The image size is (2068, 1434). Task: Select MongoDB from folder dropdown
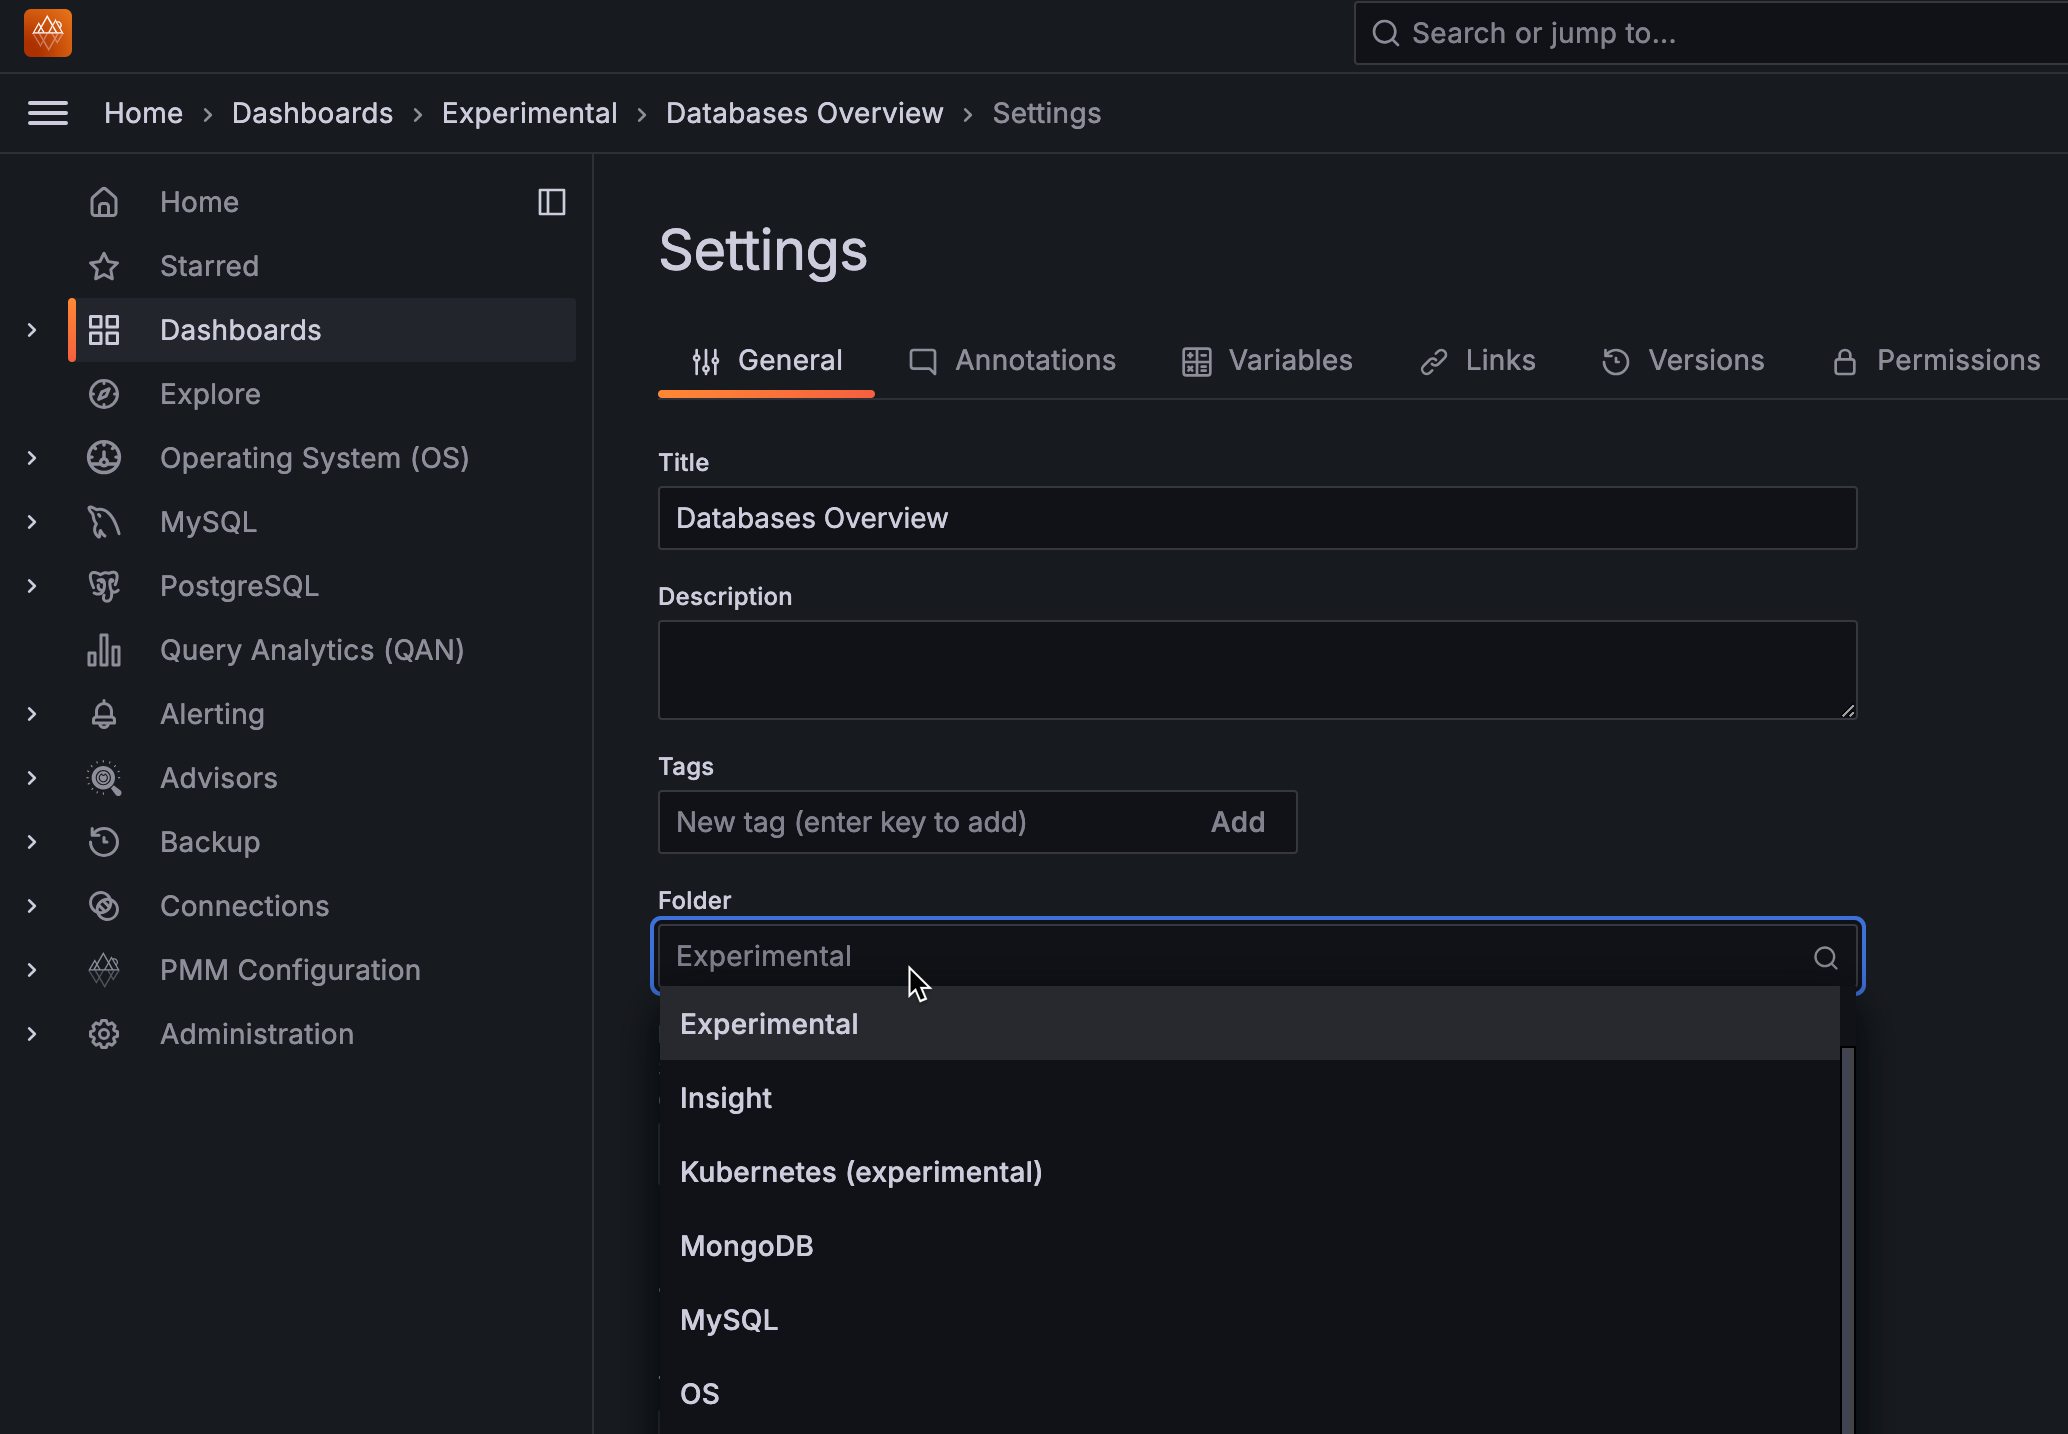747,1246
